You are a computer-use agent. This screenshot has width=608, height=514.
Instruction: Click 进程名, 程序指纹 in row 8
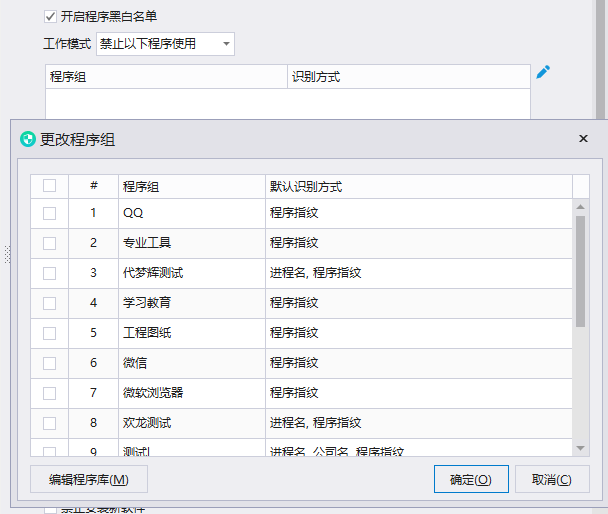tap(315, 423)
